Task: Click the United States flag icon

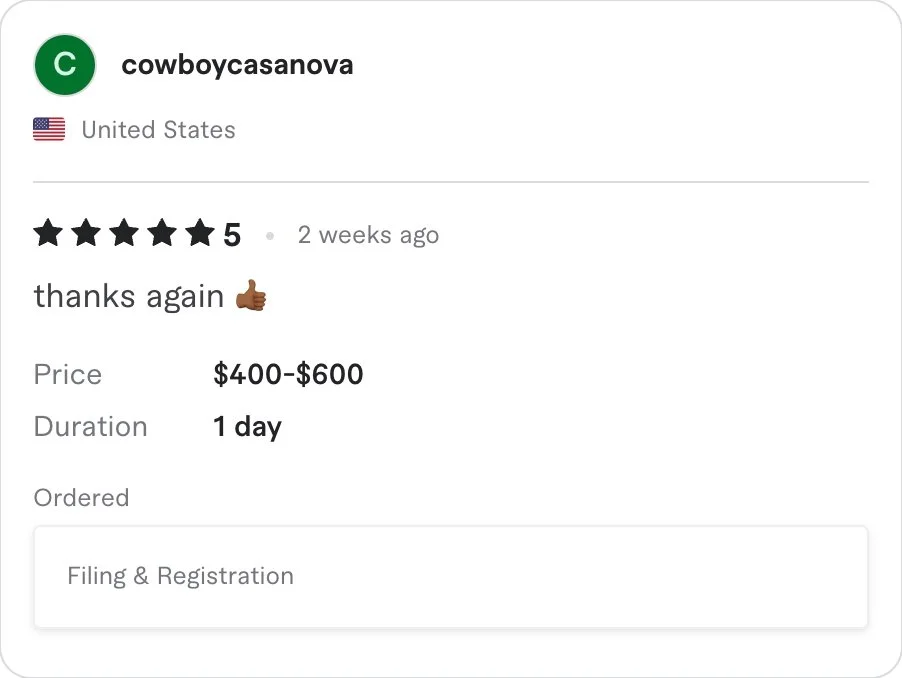Action: click(x=49, y=129)
